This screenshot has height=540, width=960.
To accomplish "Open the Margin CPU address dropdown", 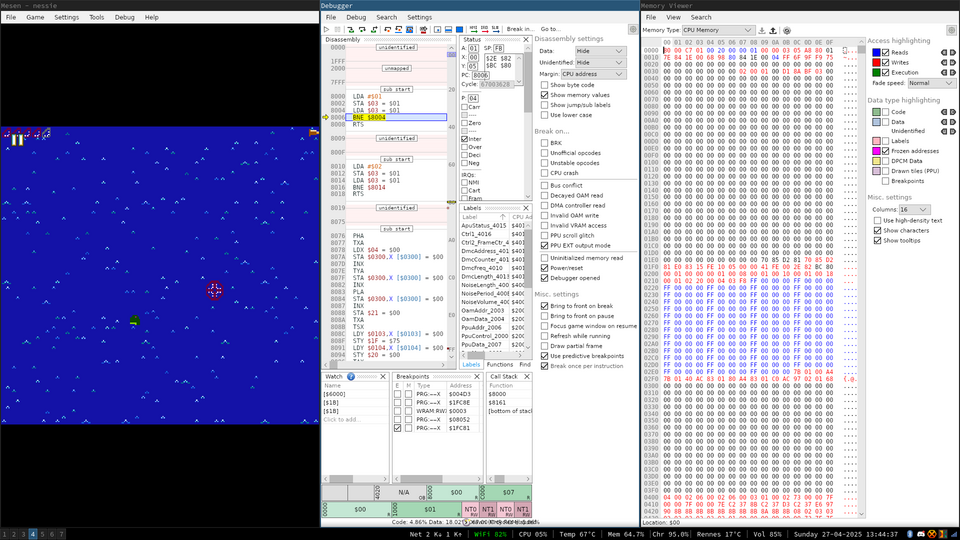I will click(x=593, y=74).
